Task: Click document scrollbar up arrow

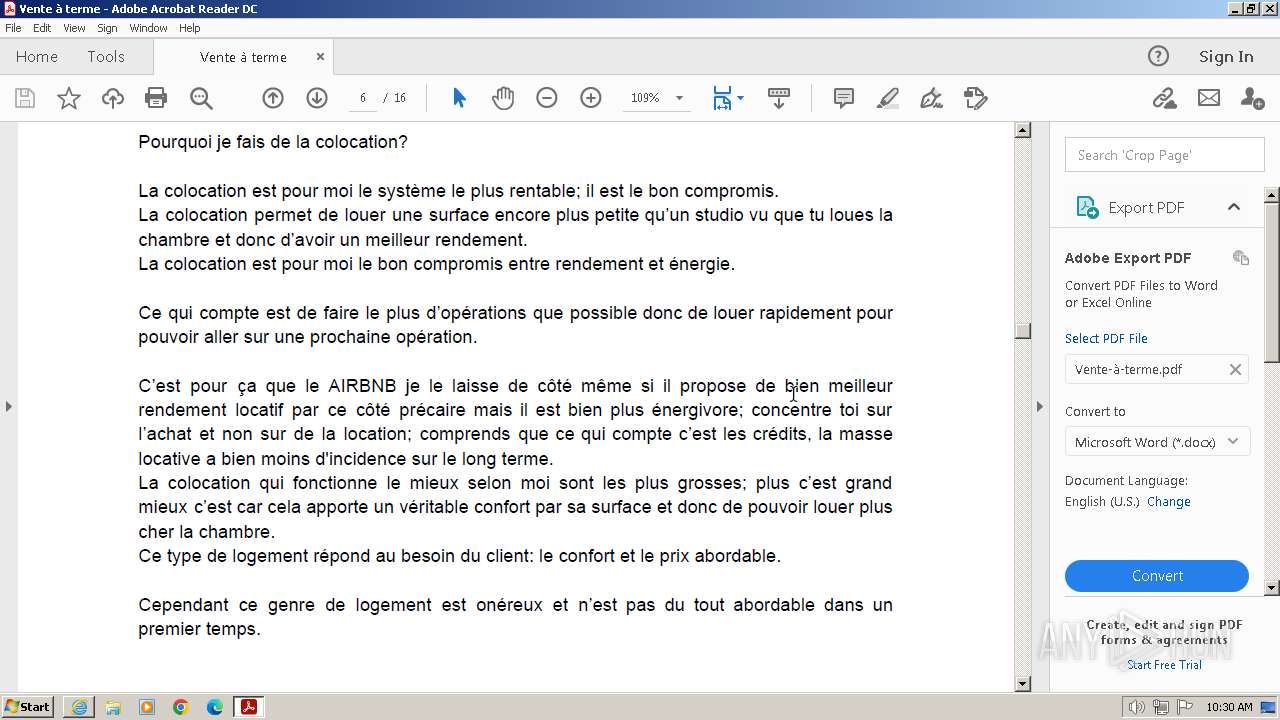Action: [x=1022, y=130]
